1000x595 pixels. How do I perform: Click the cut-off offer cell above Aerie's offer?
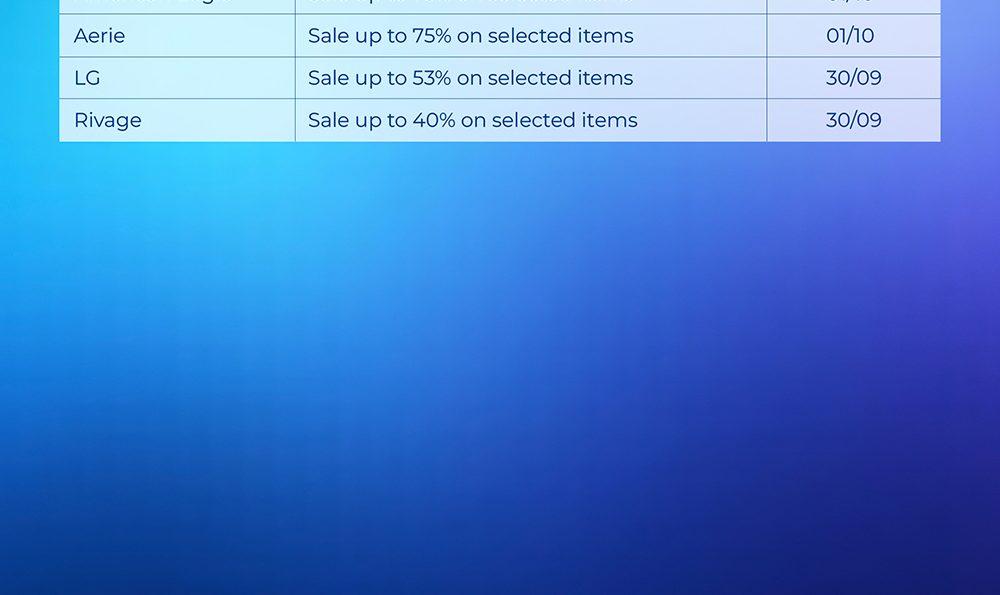[530, 5]
